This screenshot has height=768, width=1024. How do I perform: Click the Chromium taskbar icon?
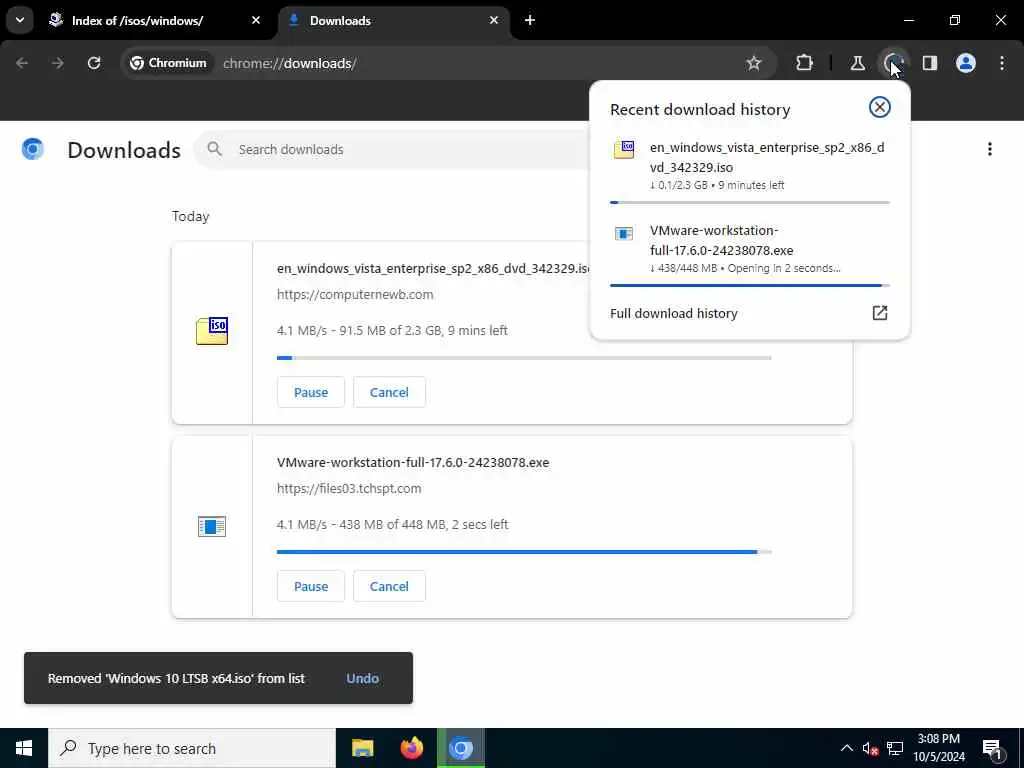click(460, 748)
